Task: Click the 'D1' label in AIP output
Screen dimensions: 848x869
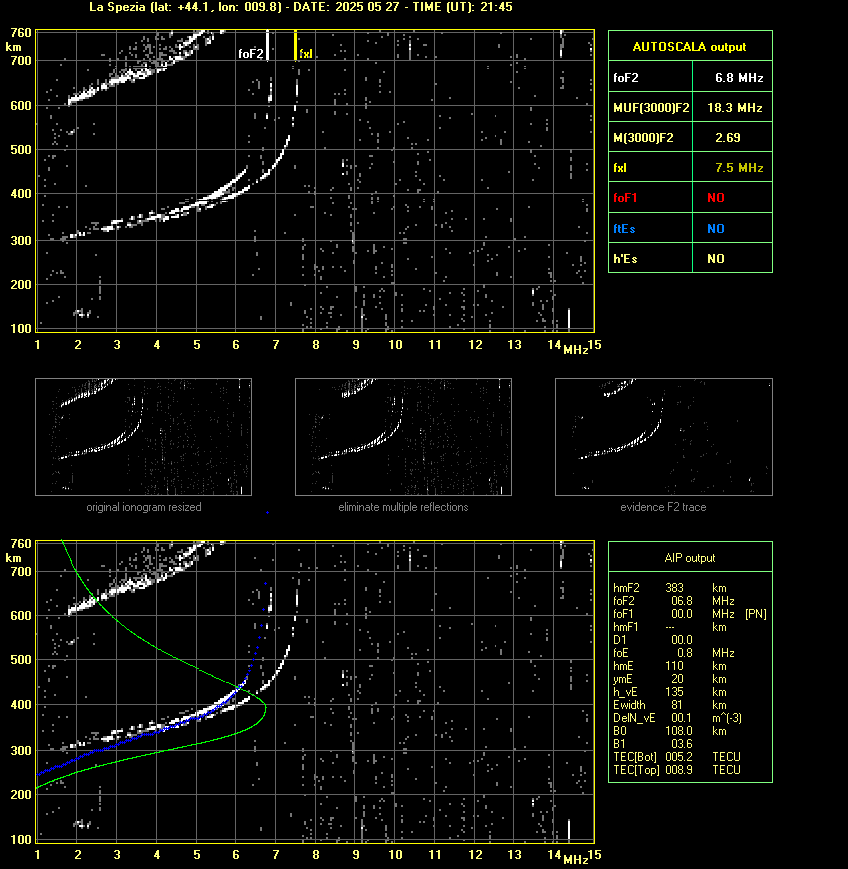Action: tap(620, 640)
